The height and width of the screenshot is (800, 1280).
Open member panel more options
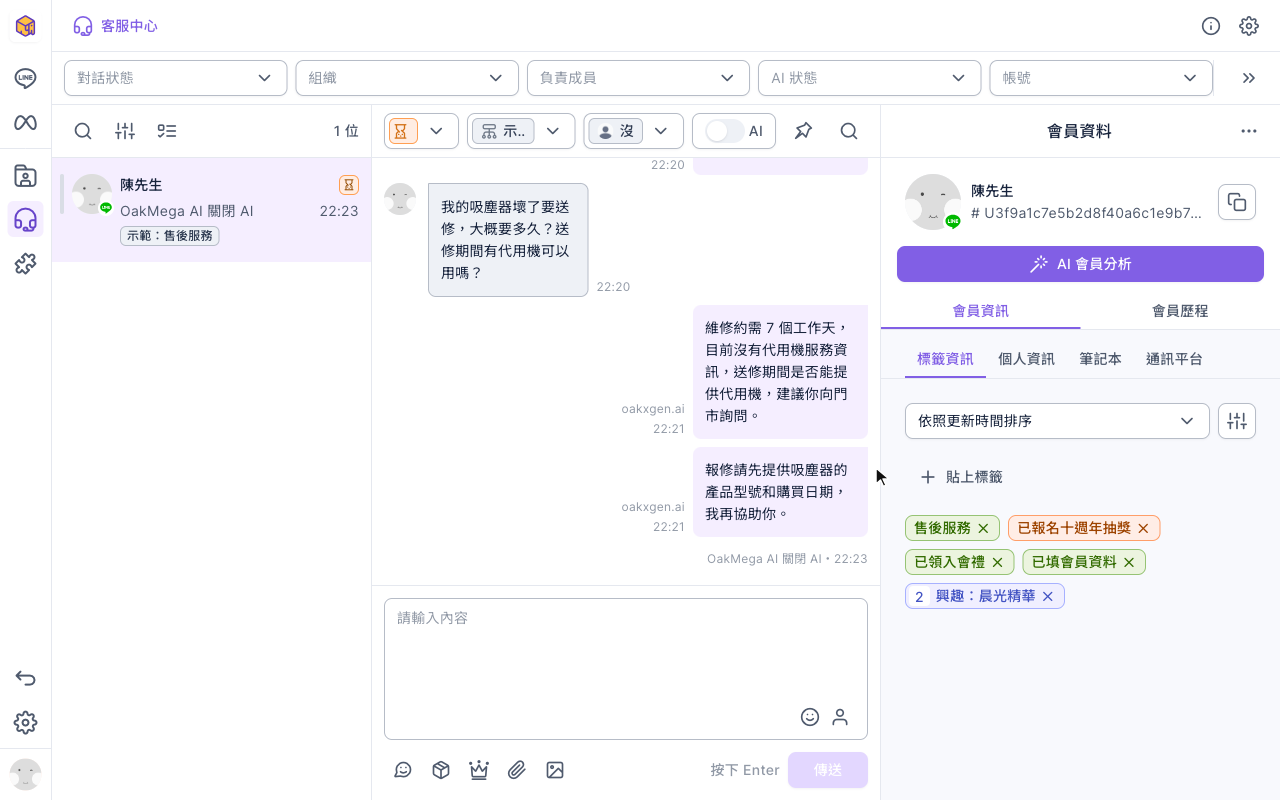click(1249, 131)
